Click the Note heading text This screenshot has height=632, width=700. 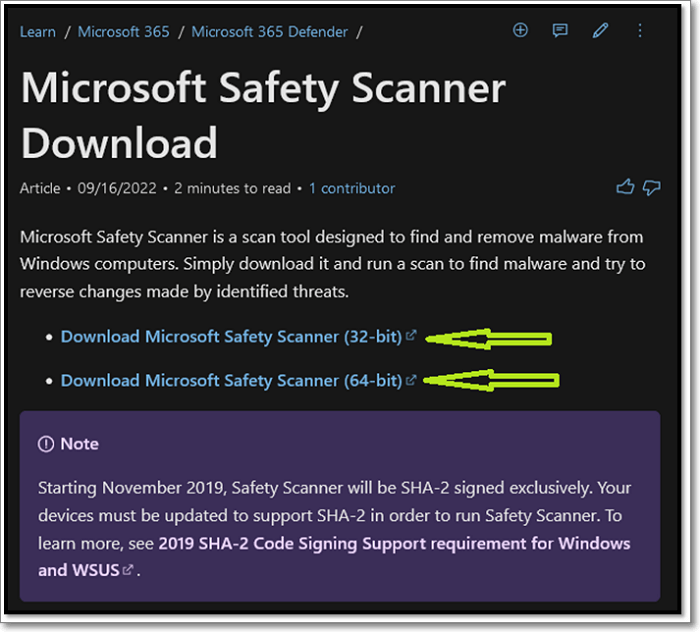click(79, 443)
